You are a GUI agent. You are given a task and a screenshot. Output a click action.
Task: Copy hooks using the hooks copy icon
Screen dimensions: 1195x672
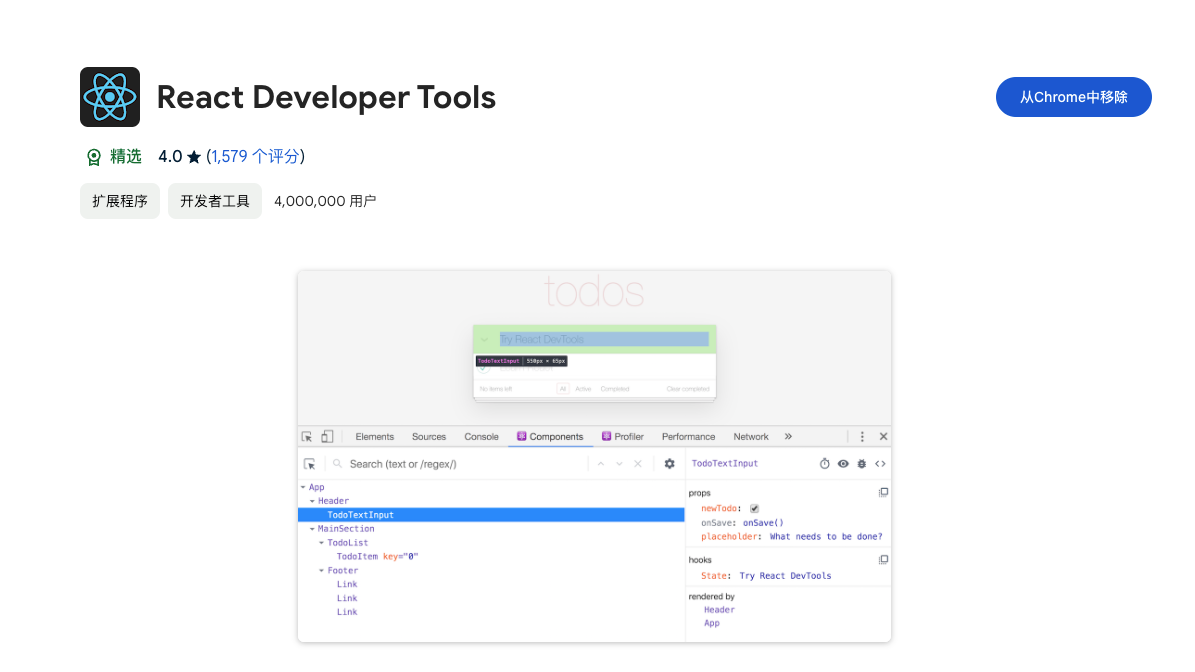click(882, 560)
